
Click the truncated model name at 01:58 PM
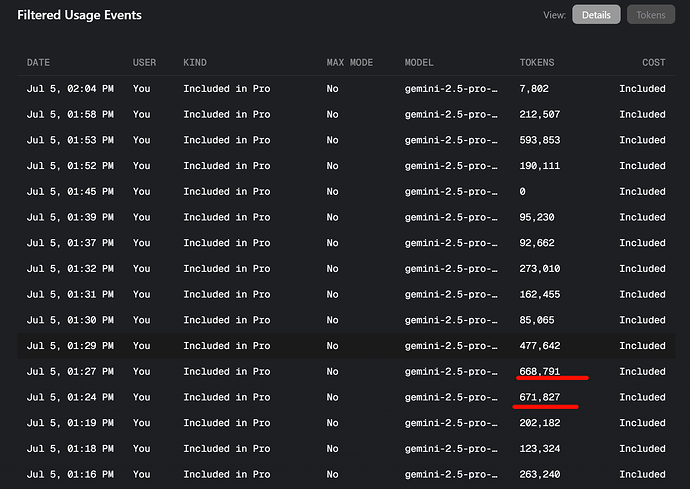coord(451,114)
